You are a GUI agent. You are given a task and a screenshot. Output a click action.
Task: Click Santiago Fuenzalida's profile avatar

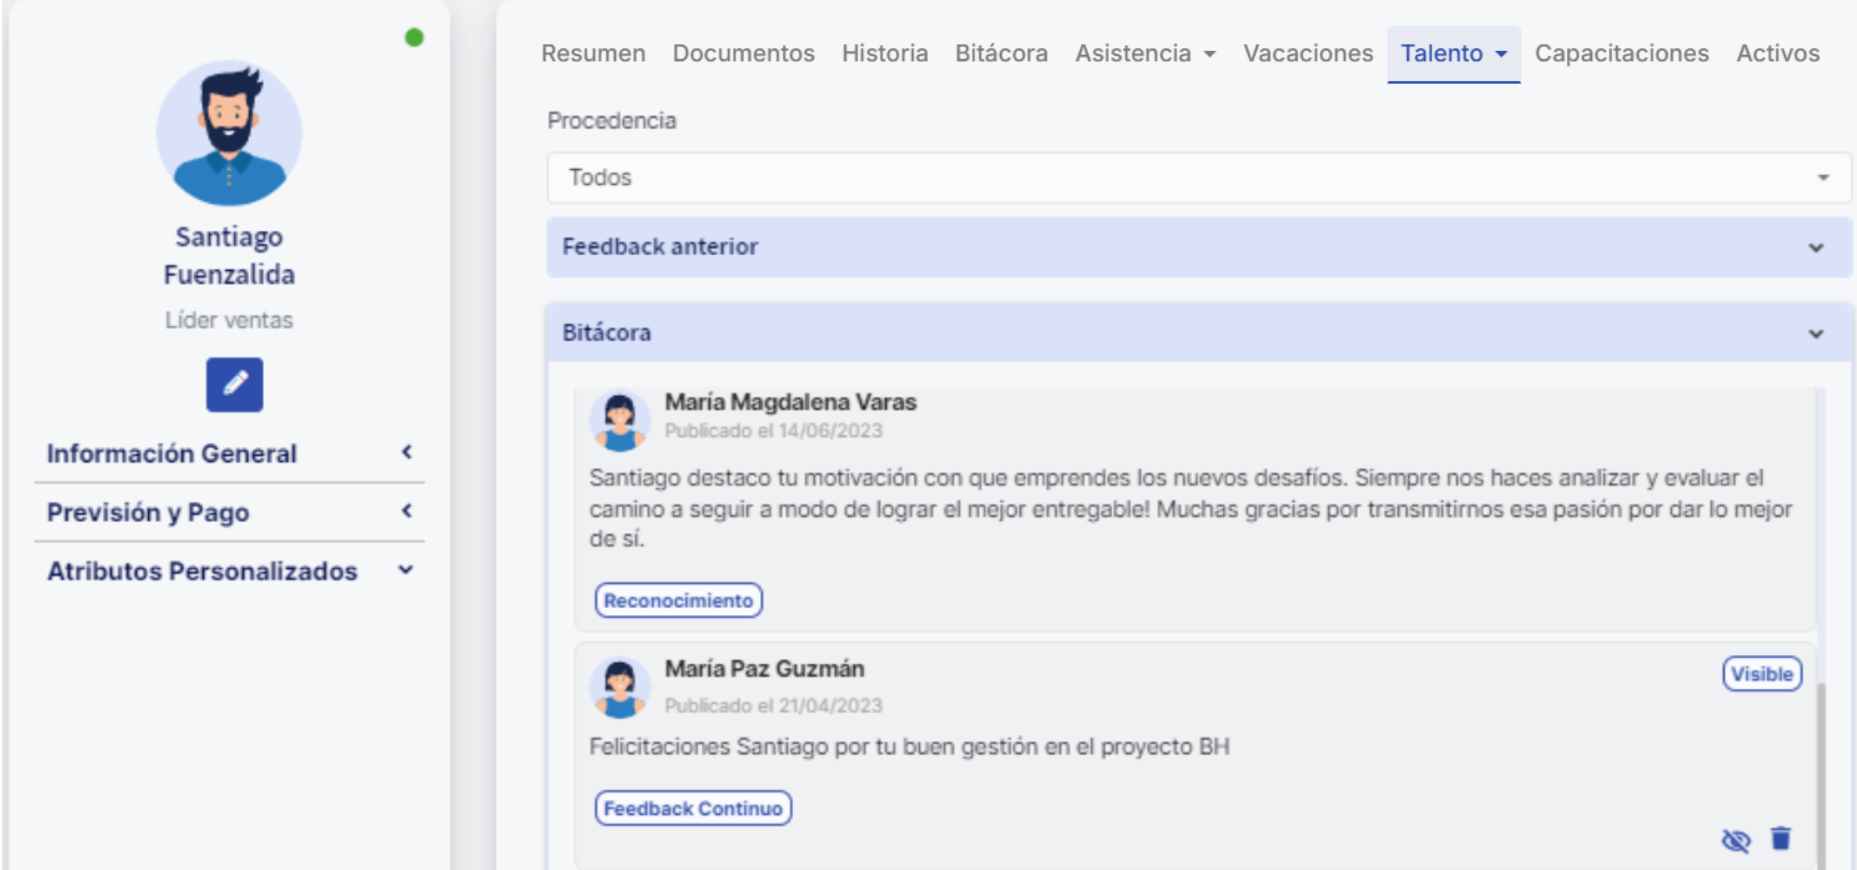[x=229, y=133]
